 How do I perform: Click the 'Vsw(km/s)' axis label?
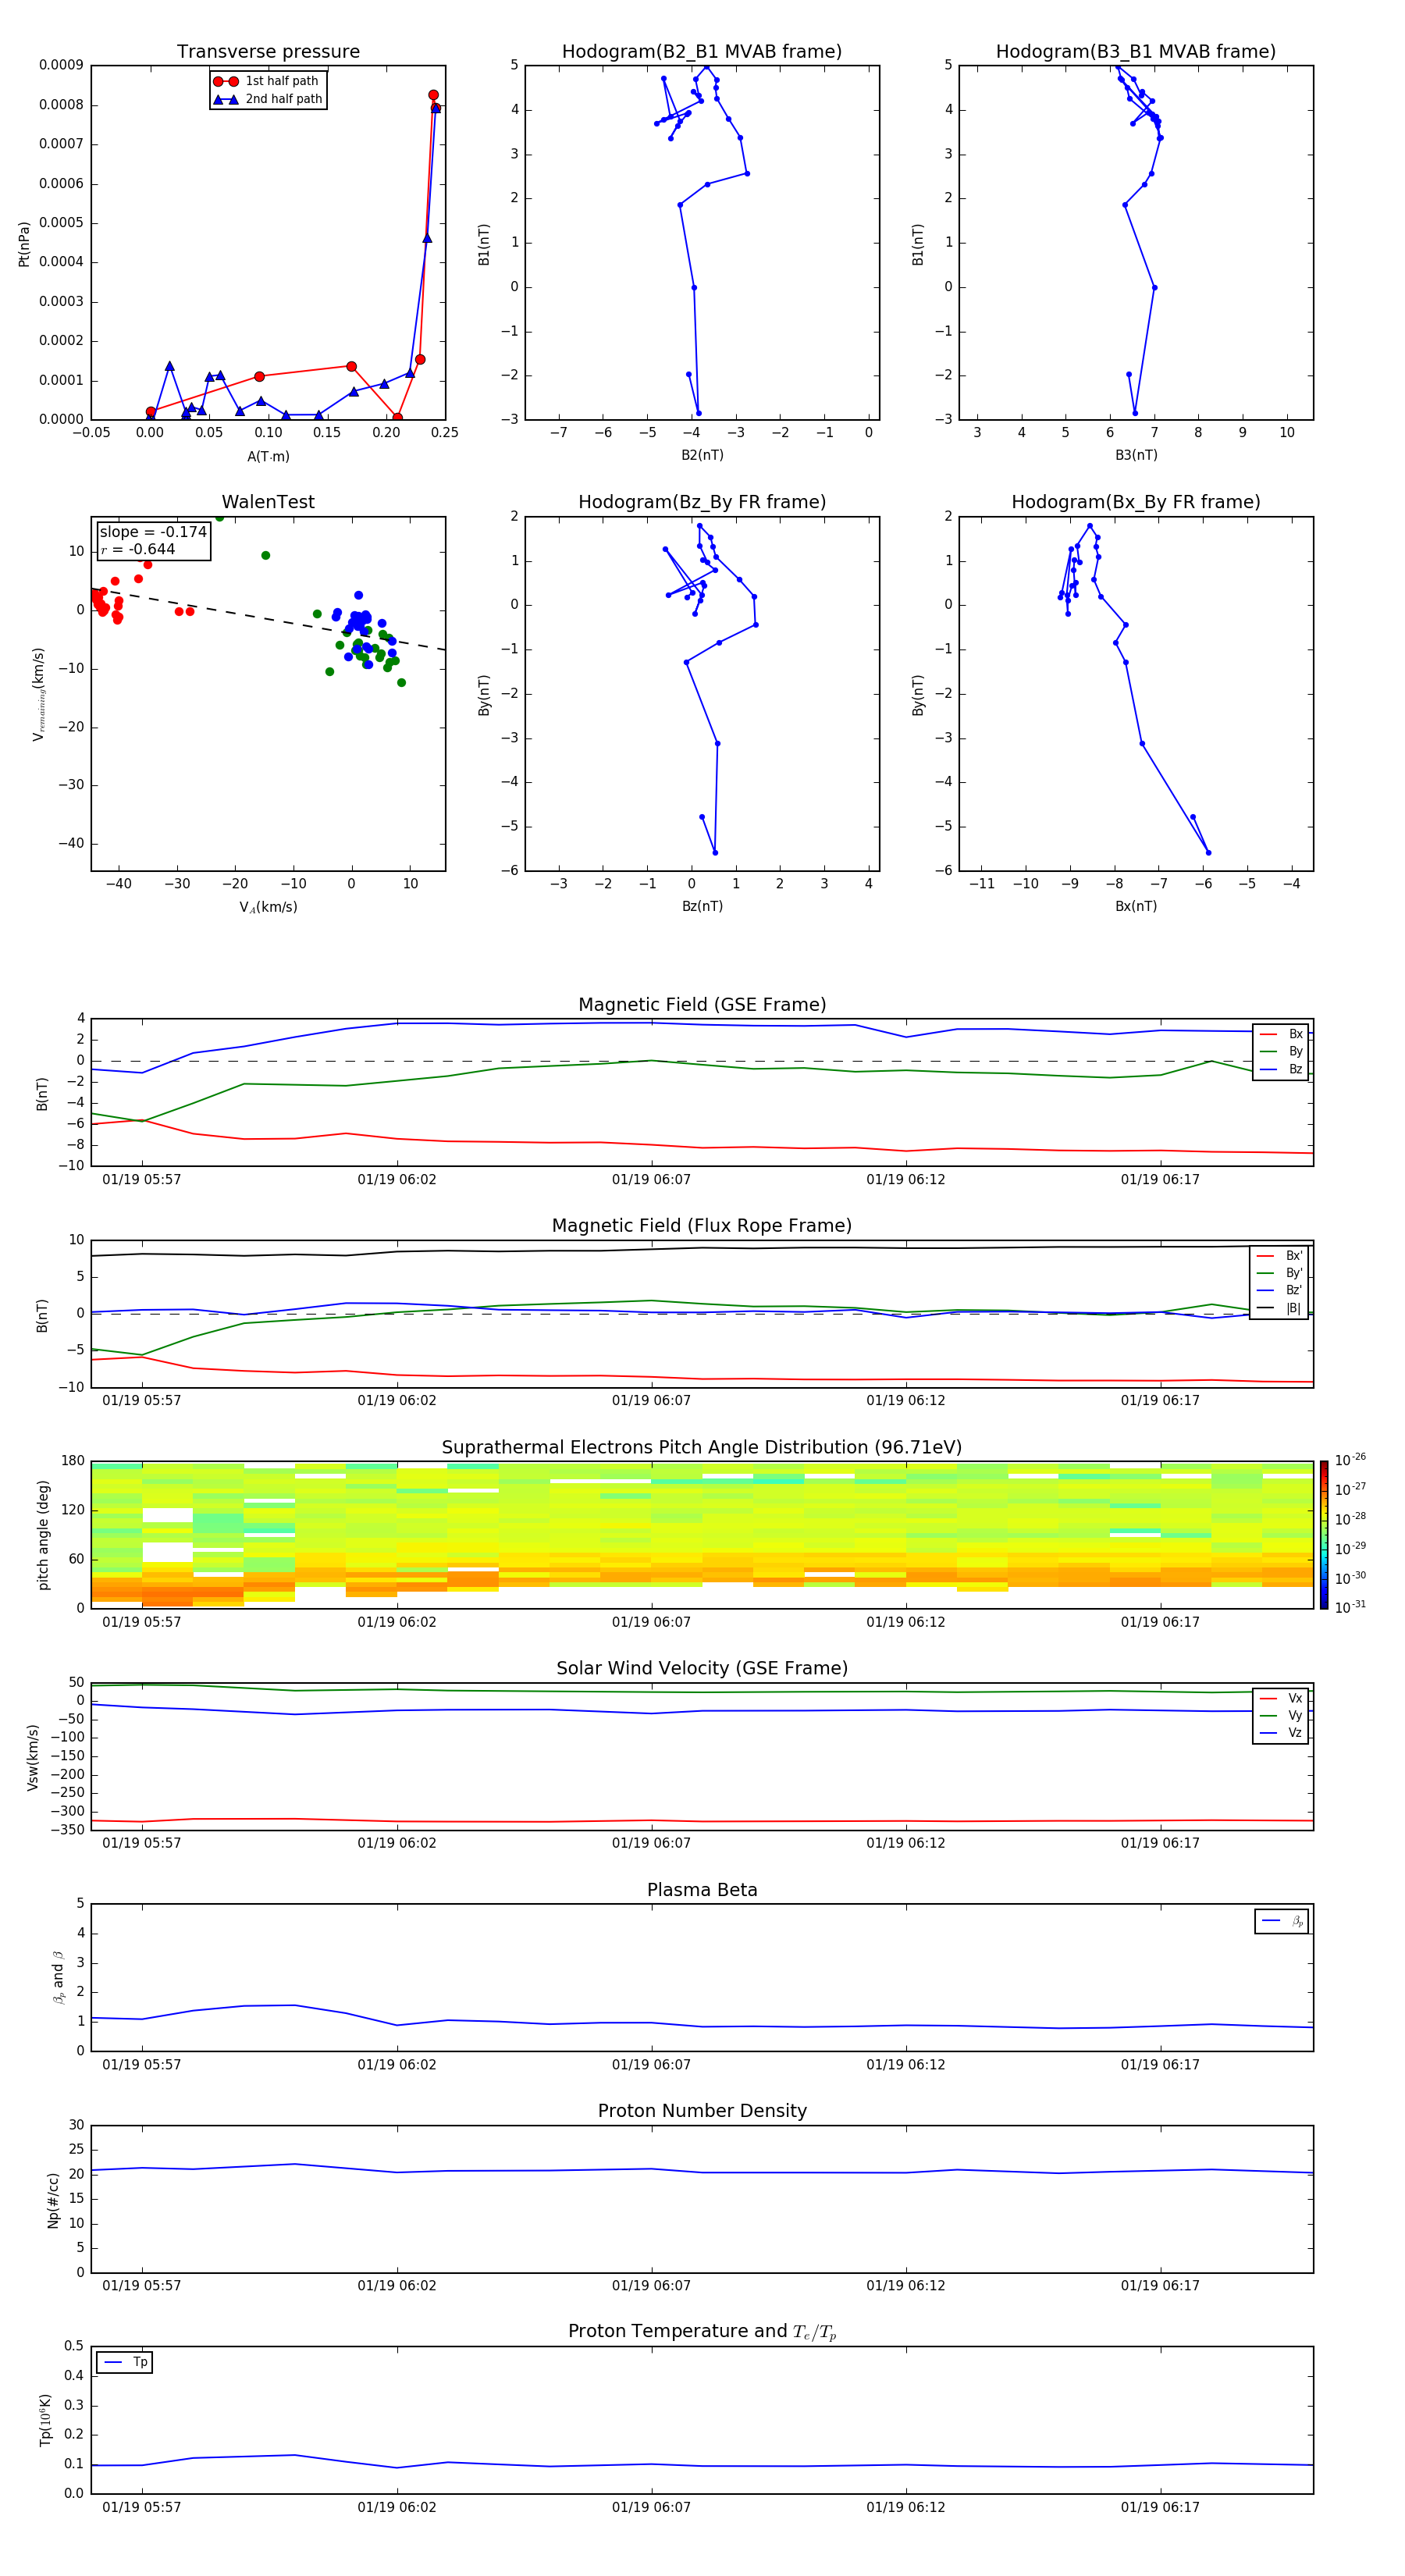(33, 1757)
